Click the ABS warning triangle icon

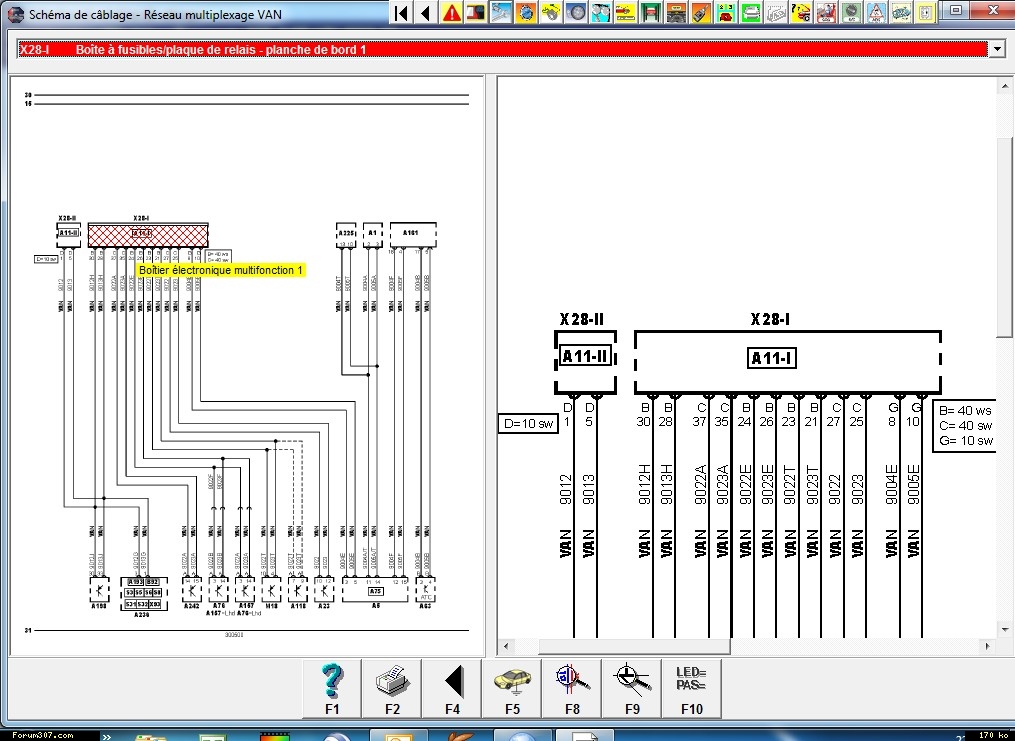876,12
